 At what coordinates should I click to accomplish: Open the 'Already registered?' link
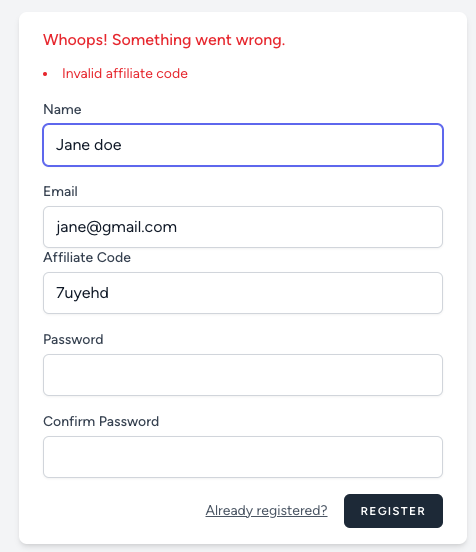[x=267, y=510]
